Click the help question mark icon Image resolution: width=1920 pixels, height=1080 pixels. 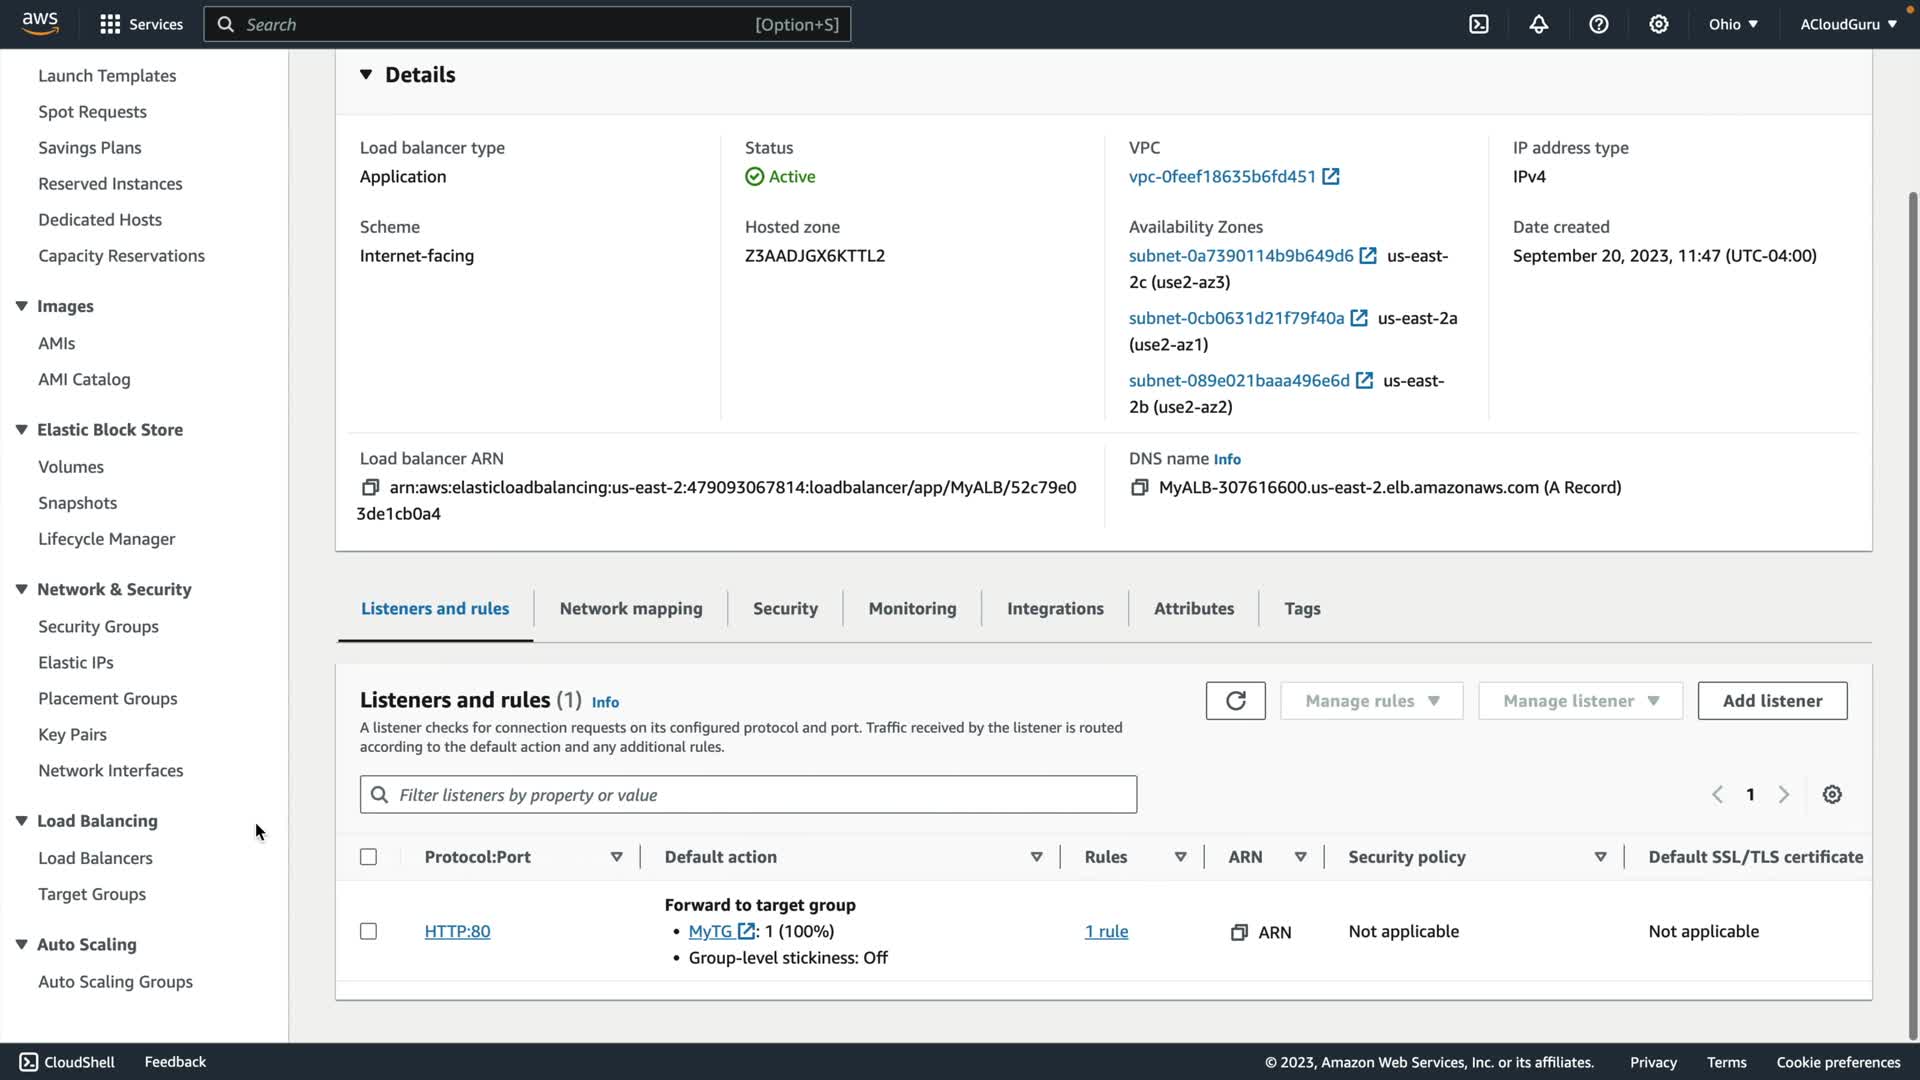pyautogui.click(x=1598, y=24)
